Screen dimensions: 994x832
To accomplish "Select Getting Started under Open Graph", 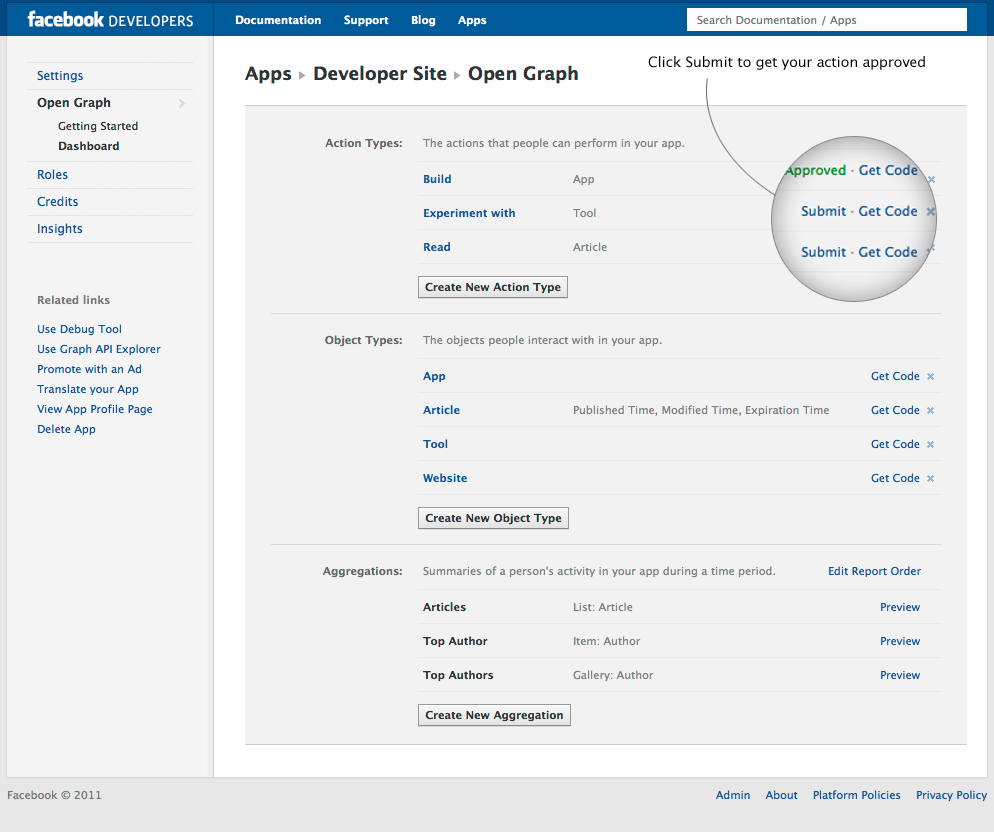I will [x=98, y=126].
